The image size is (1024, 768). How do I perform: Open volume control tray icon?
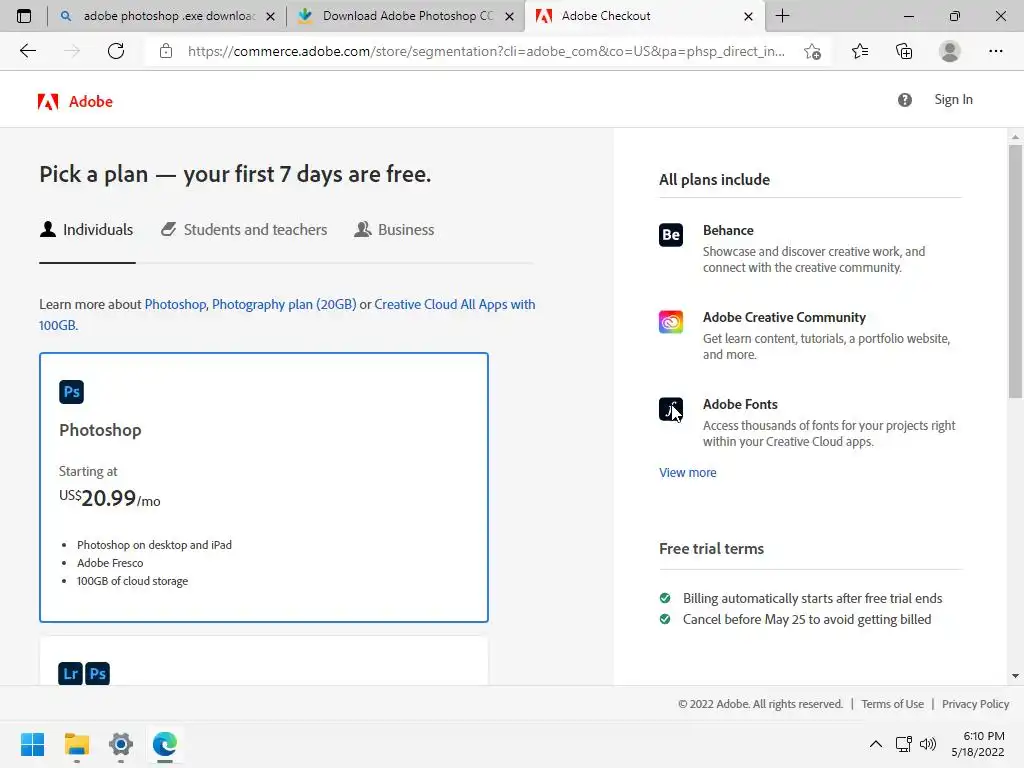[927, 744]
